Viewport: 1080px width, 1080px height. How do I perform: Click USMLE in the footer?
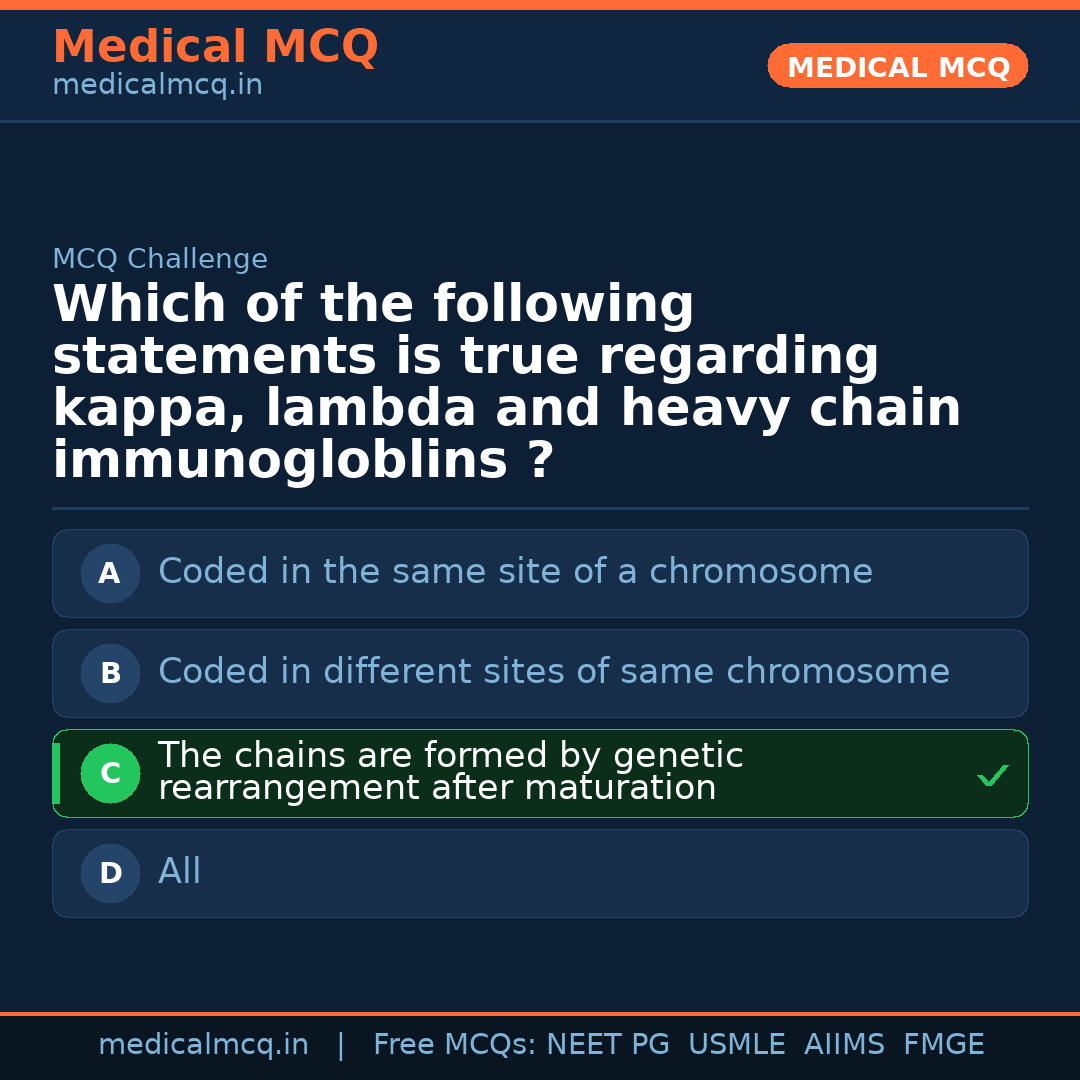click(736, 1045)
